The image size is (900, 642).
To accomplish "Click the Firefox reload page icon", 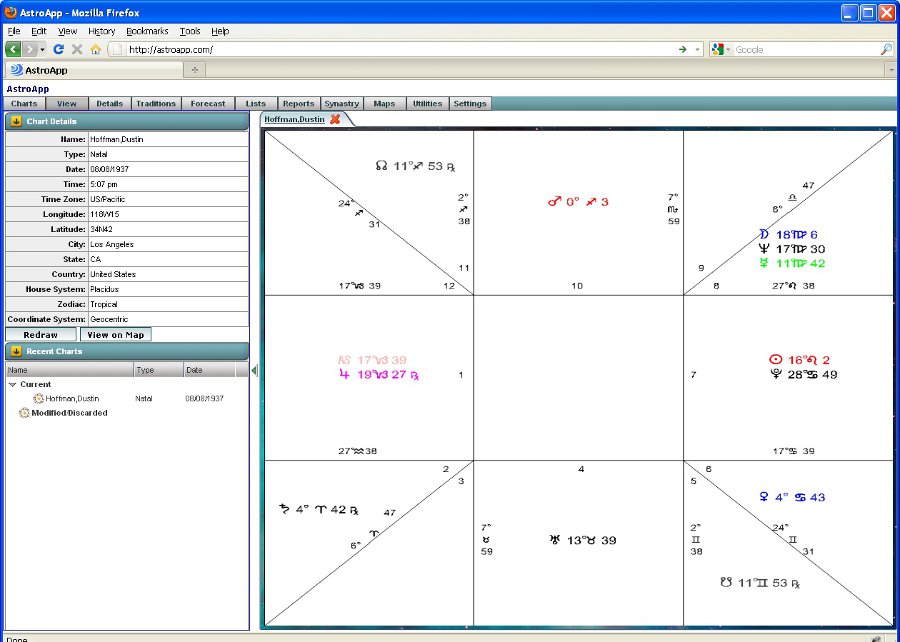I will tap(59, 49).
